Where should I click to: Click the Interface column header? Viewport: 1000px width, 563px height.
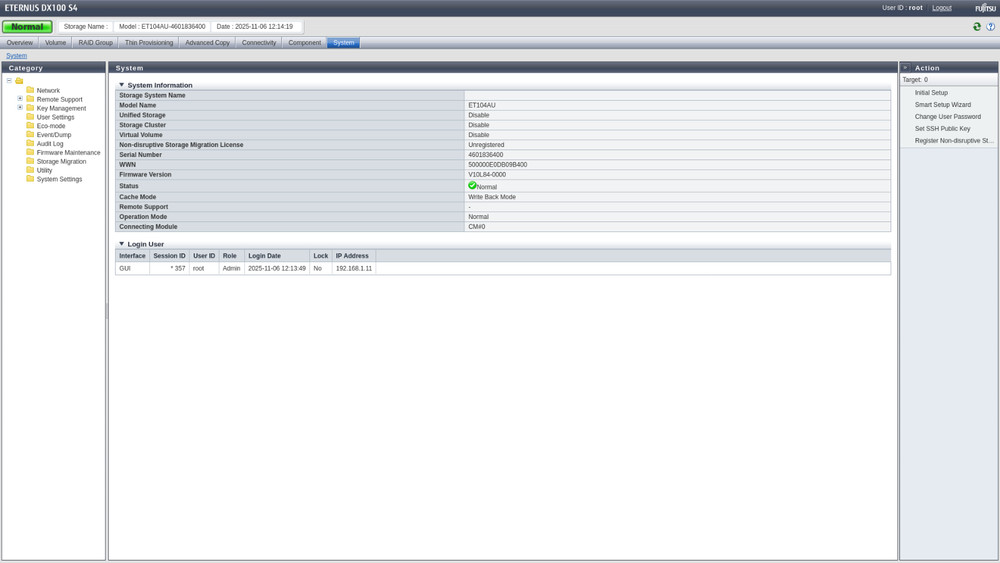[x=132, y=256]
